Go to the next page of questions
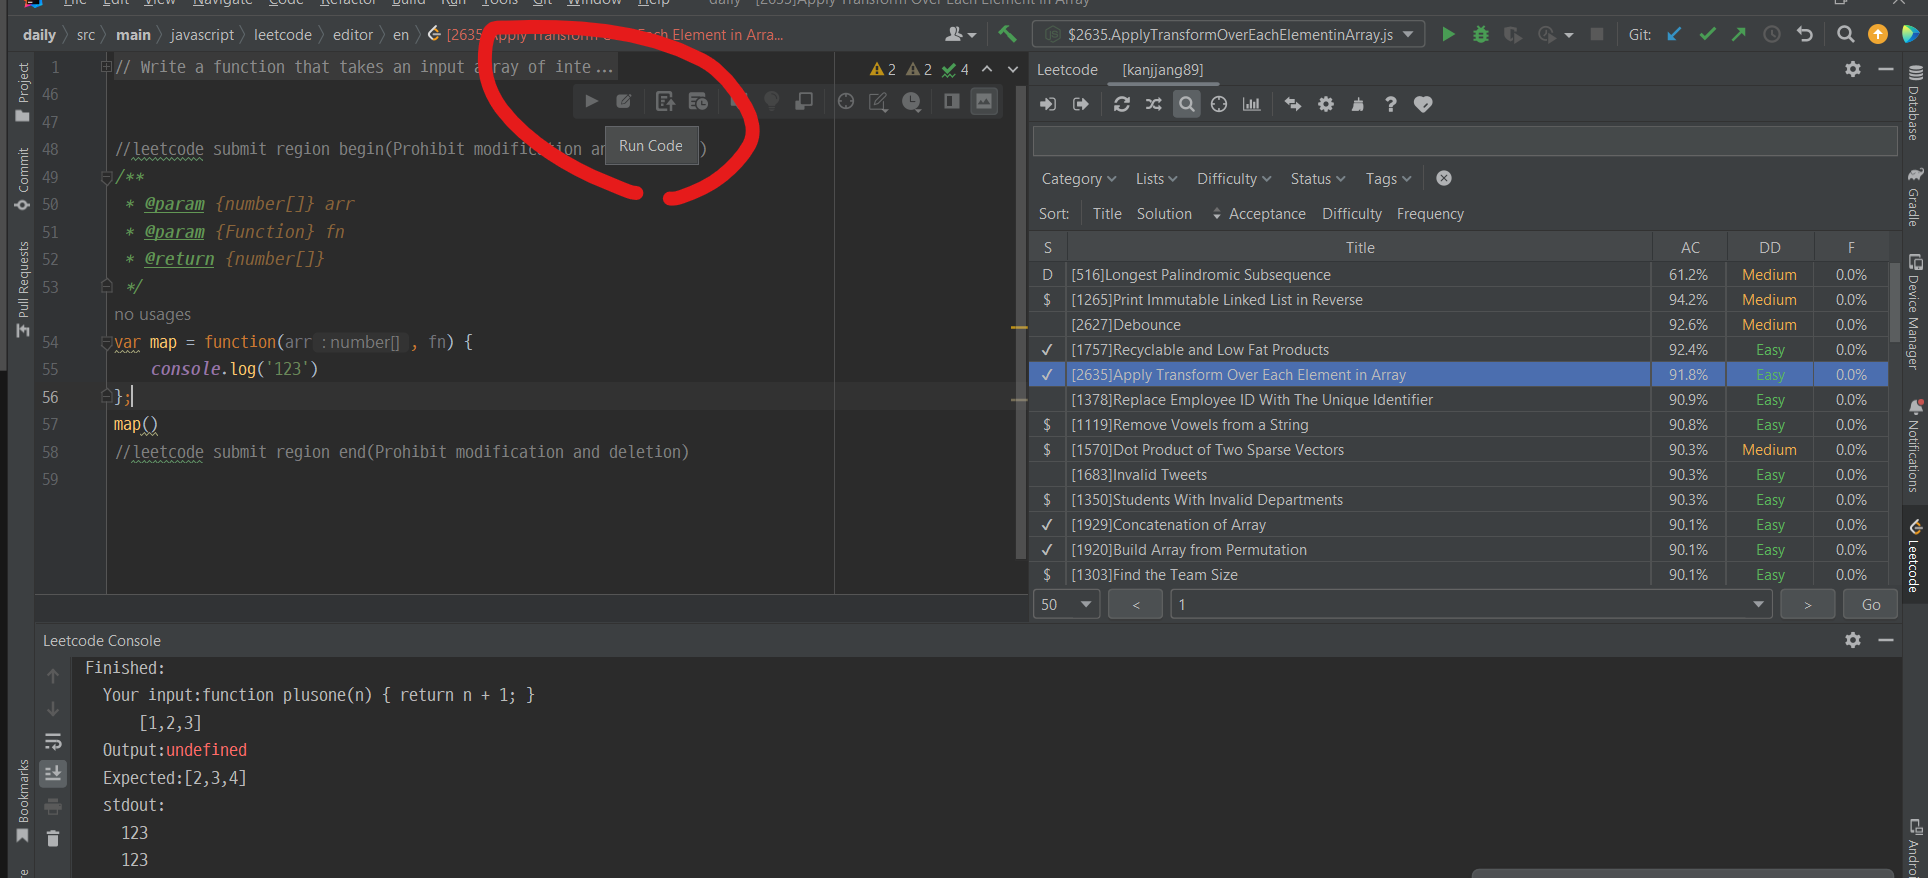The image size is (1928, 878). (x=1807, y=604)
